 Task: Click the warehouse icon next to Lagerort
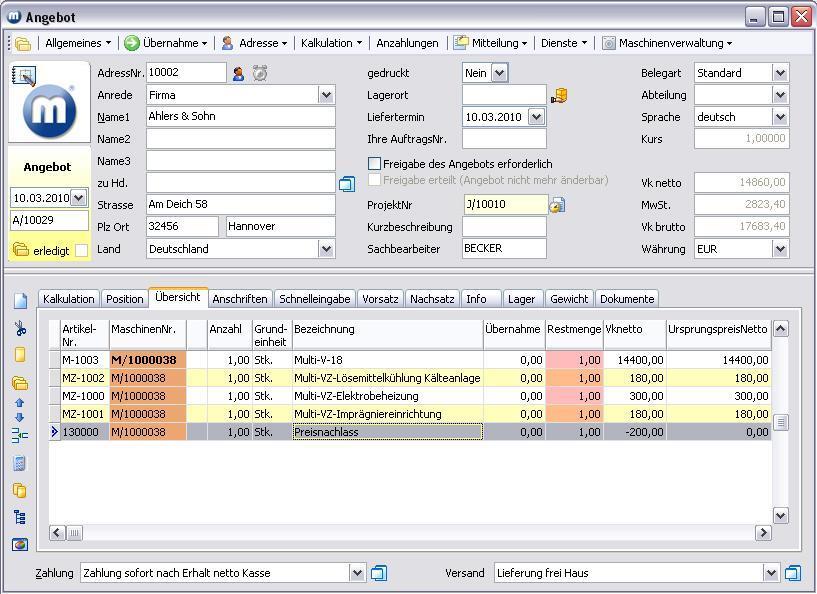pos(560,95)
